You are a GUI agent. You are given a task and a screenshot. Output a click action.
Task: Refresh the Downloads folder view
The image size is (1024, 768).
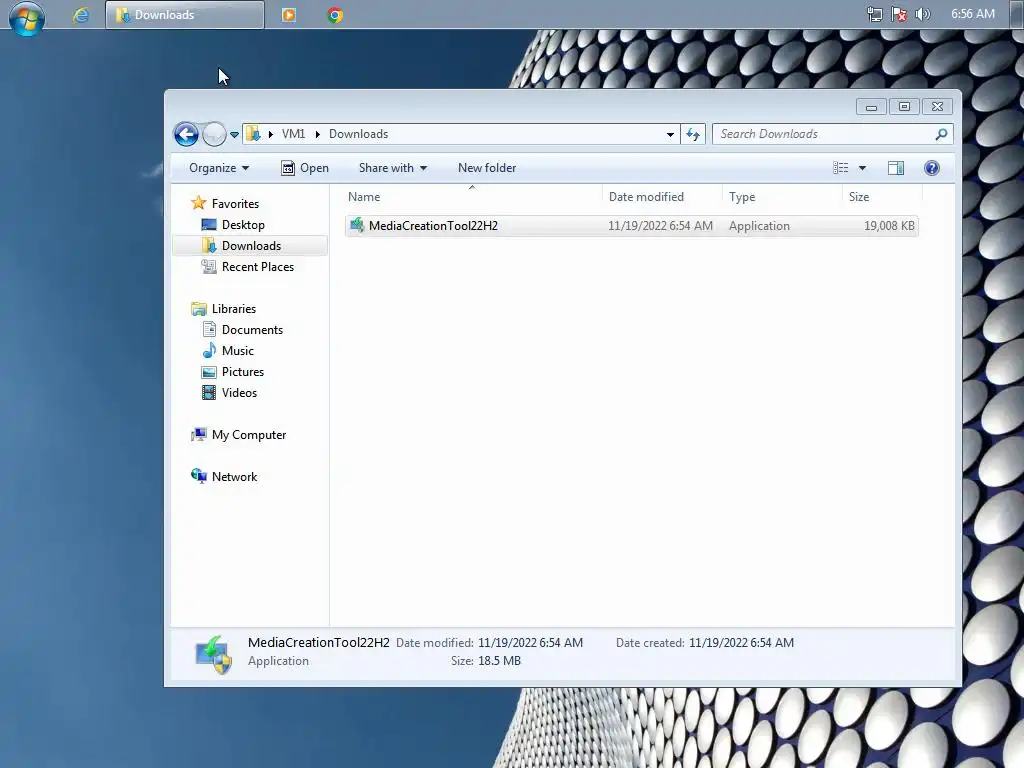[693, 135]
